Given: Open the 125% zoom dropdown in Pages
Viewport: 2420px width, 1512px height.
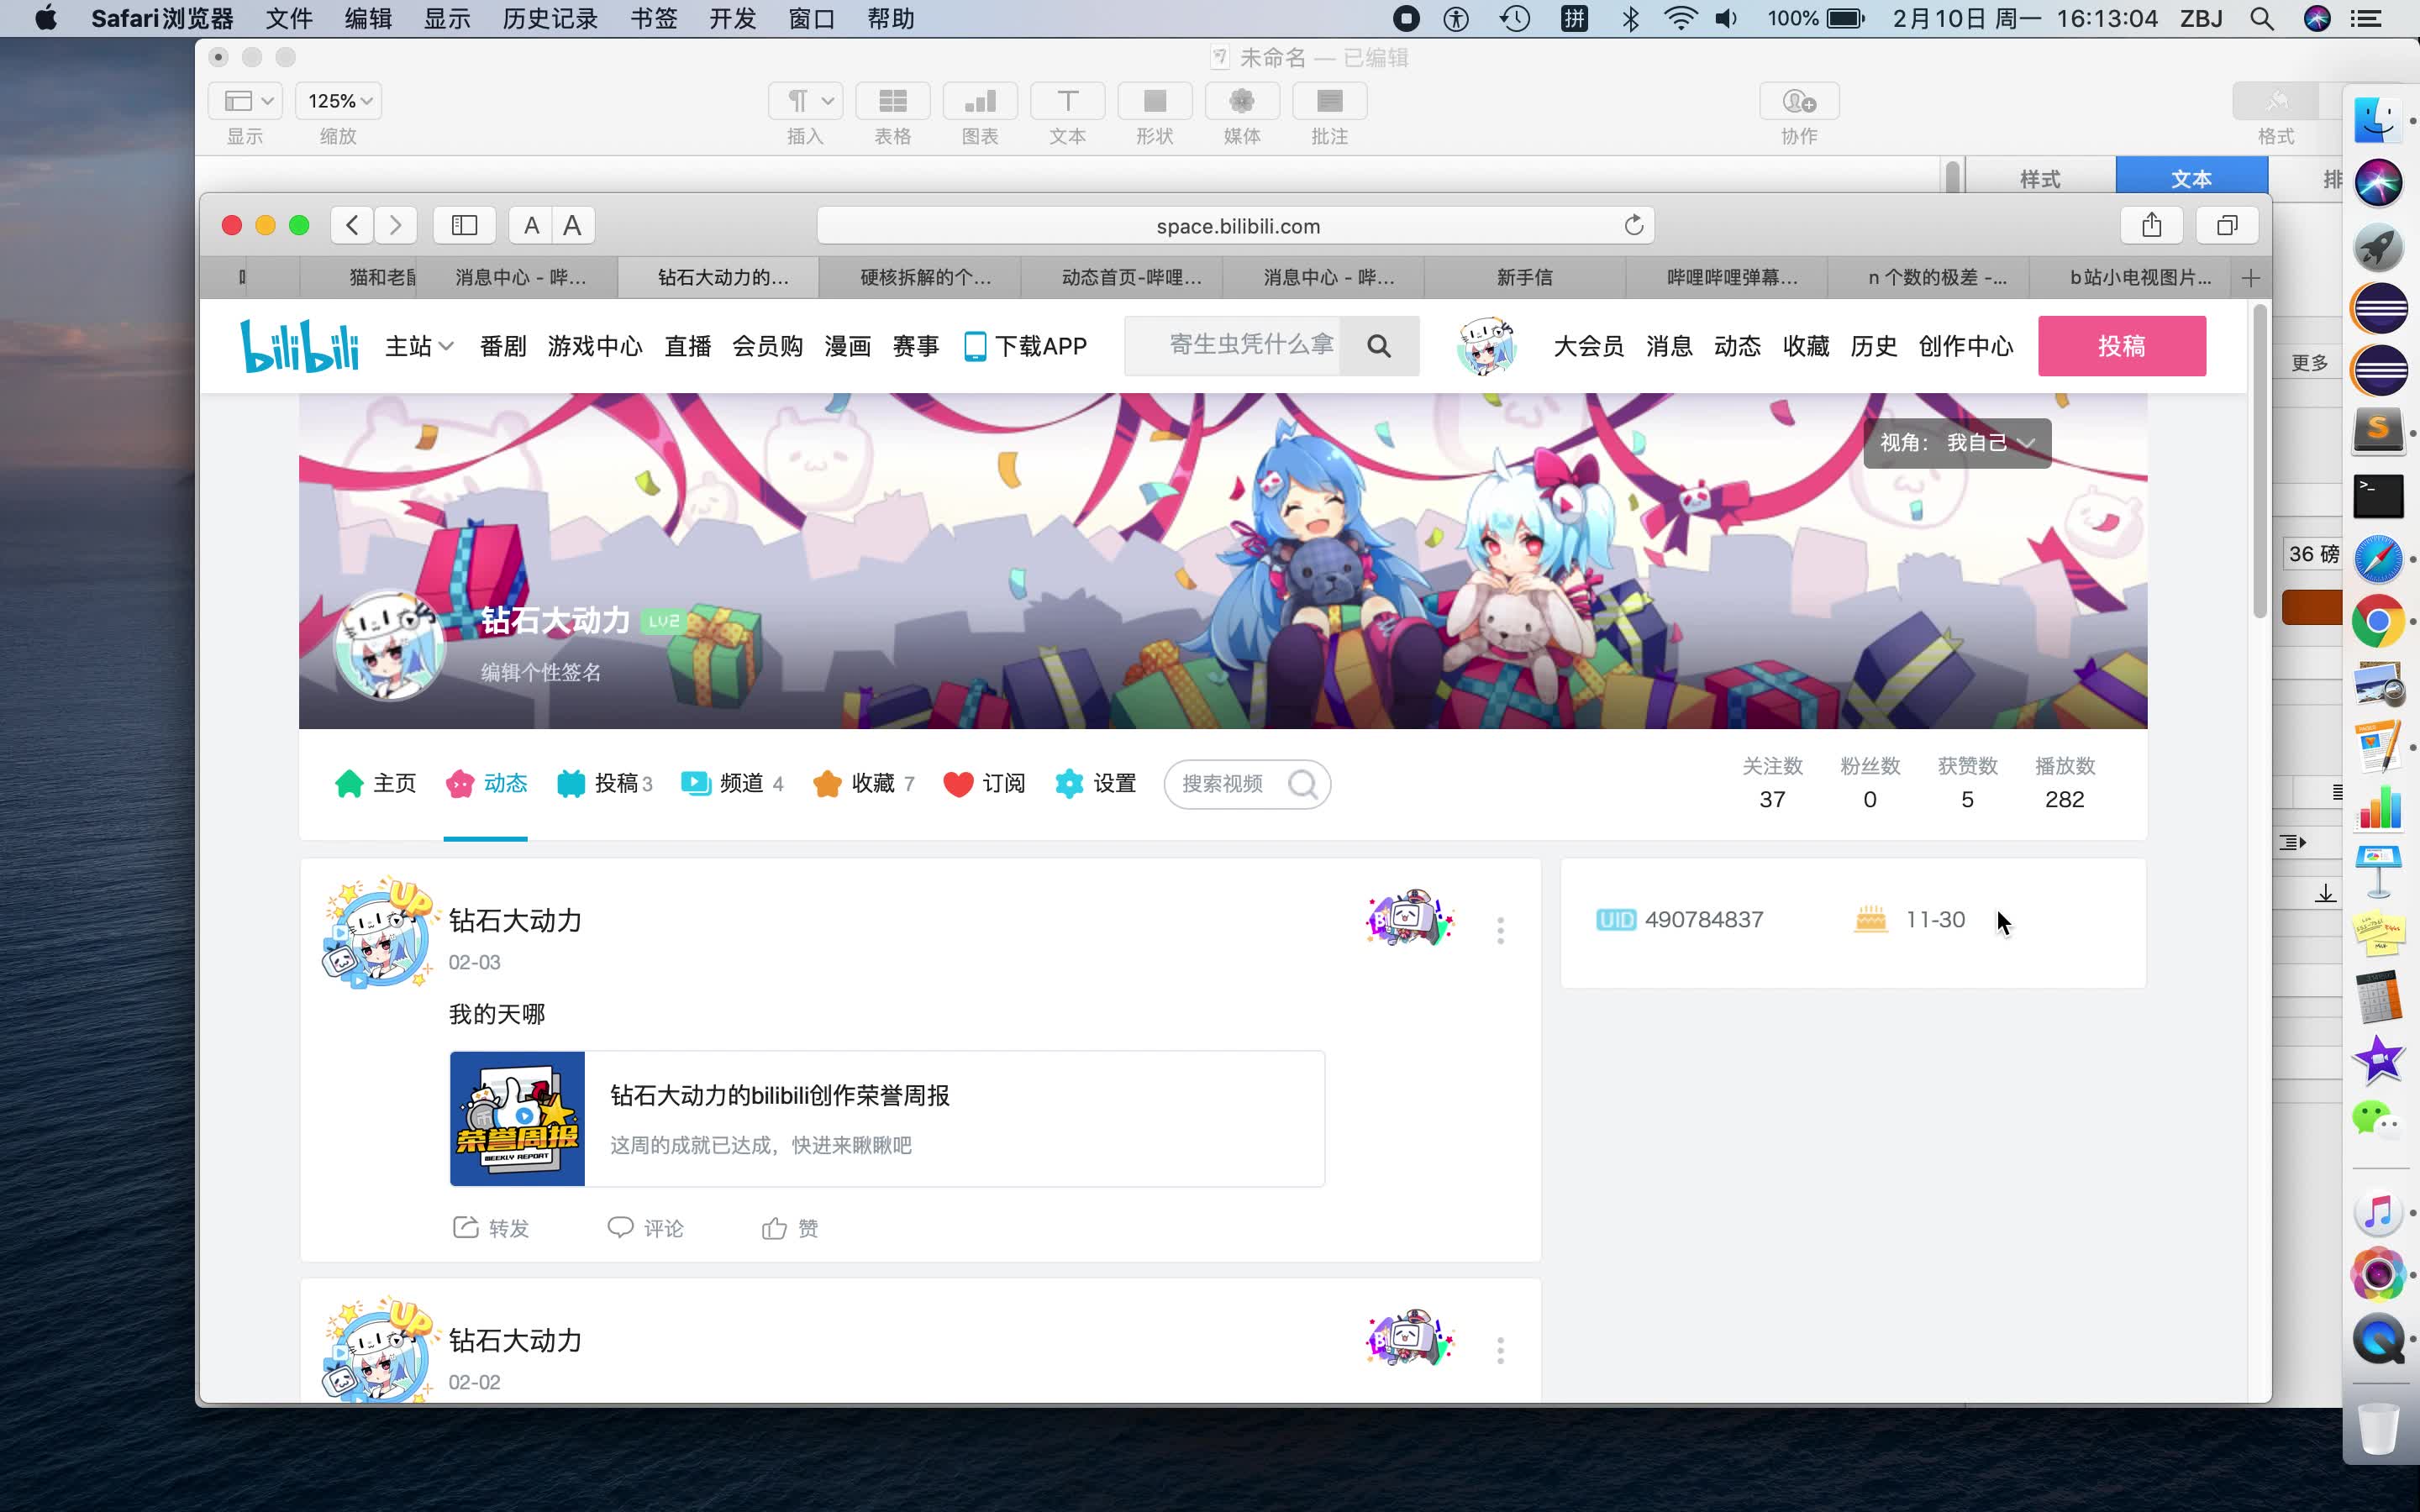Looking at the screenshot, I should (x=339, y=101).
